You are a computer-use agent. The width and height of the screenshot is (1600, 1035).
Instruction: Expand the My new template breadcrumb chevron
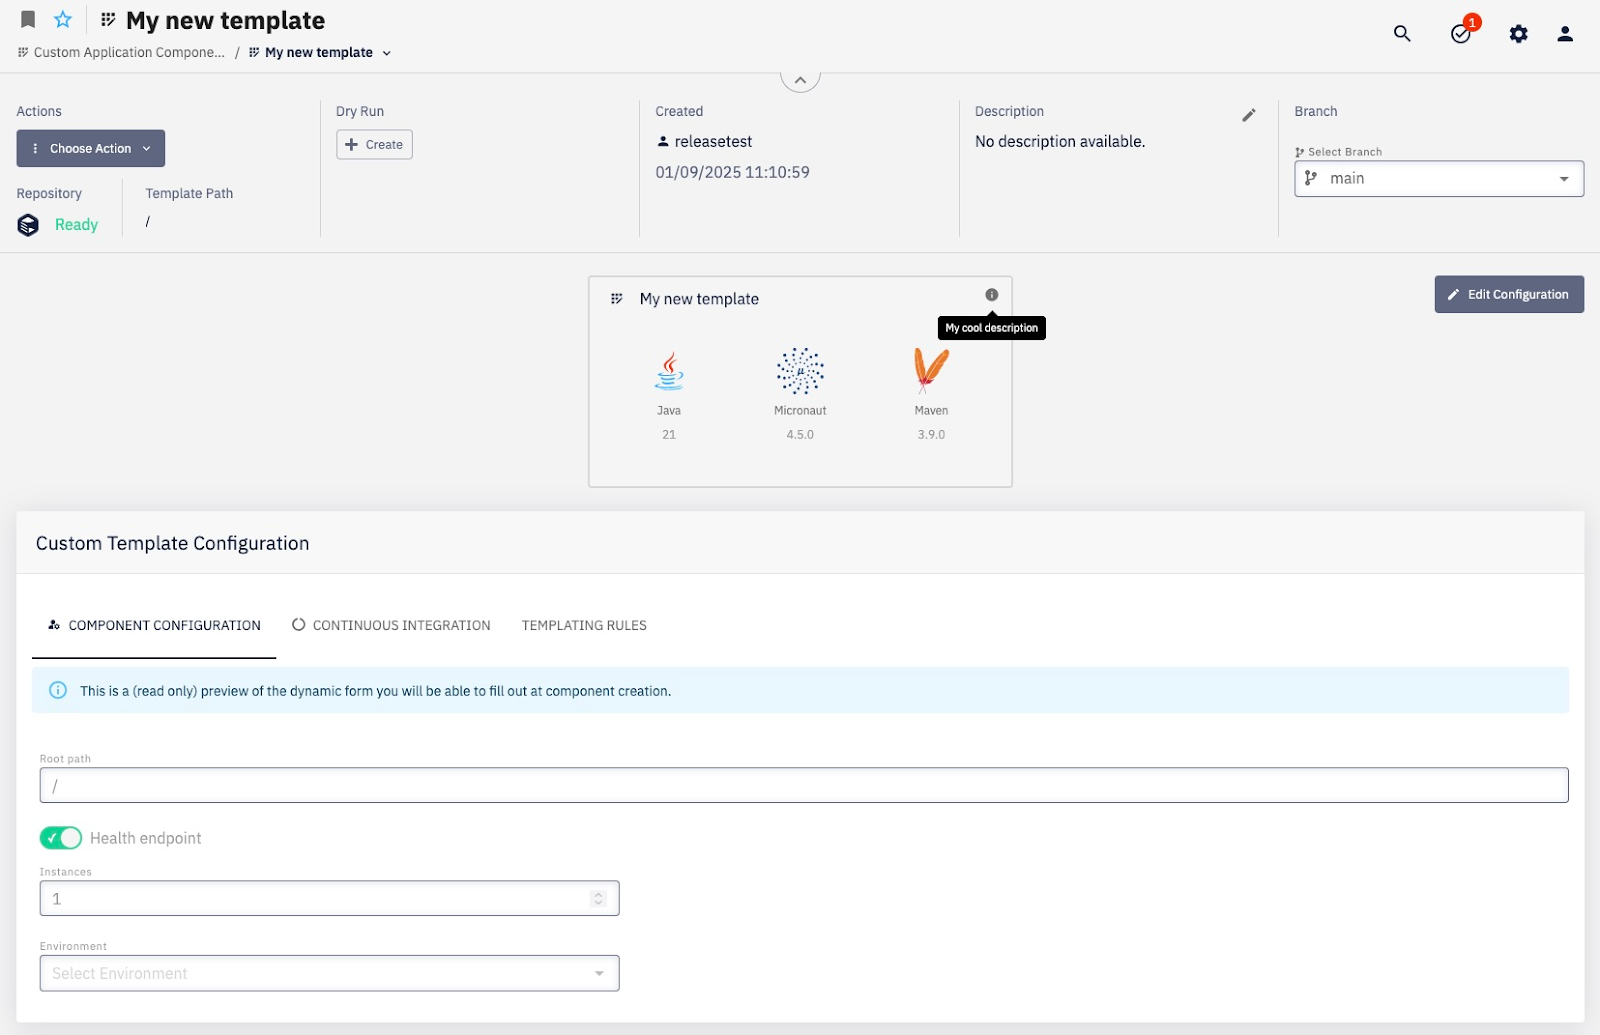(387, 53)
